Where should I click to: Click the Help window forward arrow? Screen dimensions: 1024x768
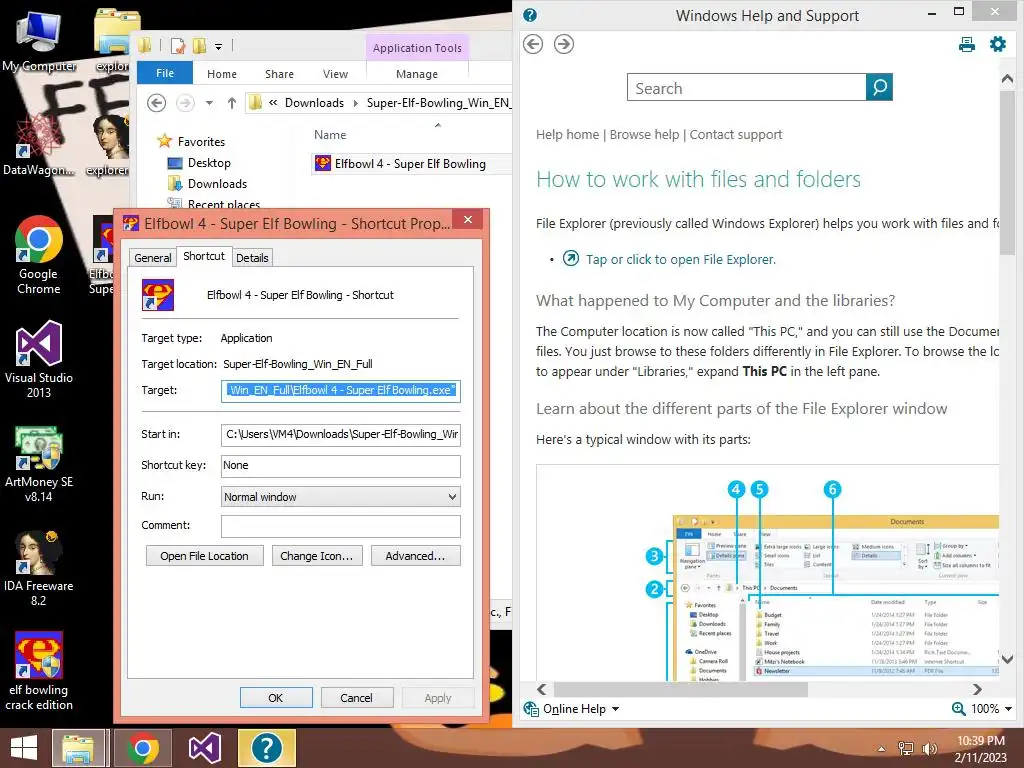tap(564, 44)
